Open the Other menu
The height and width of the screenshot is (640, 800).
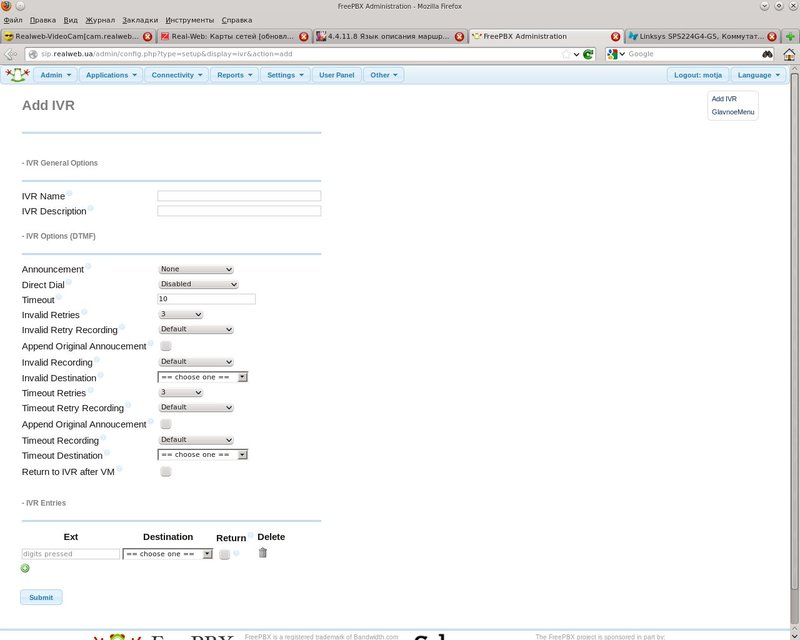pos(384,75)
